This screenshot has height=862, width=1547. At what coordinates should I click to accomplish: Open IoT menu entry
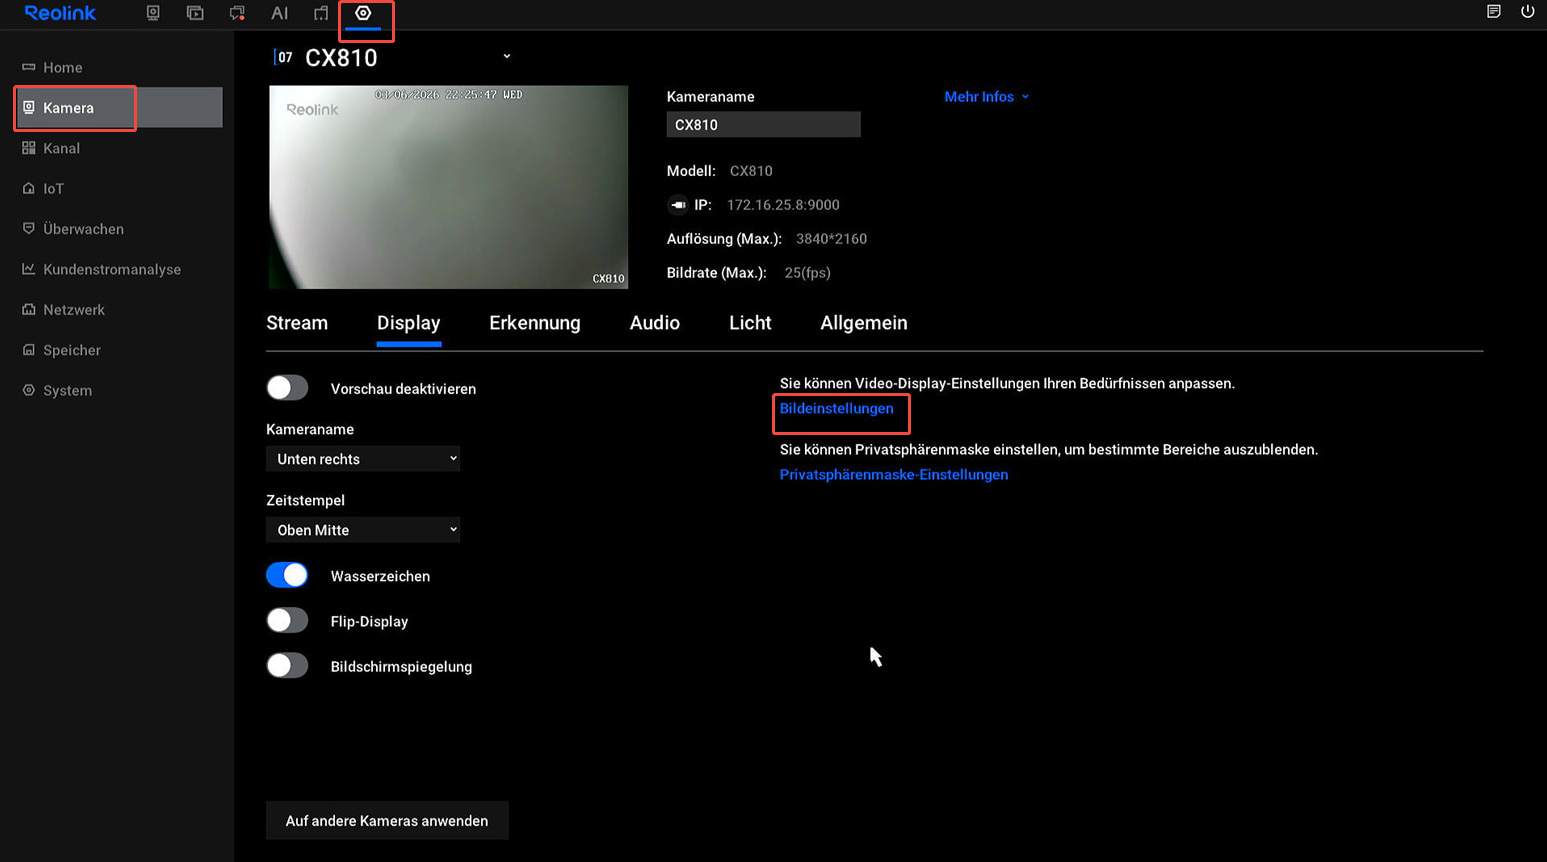(118, 188)
